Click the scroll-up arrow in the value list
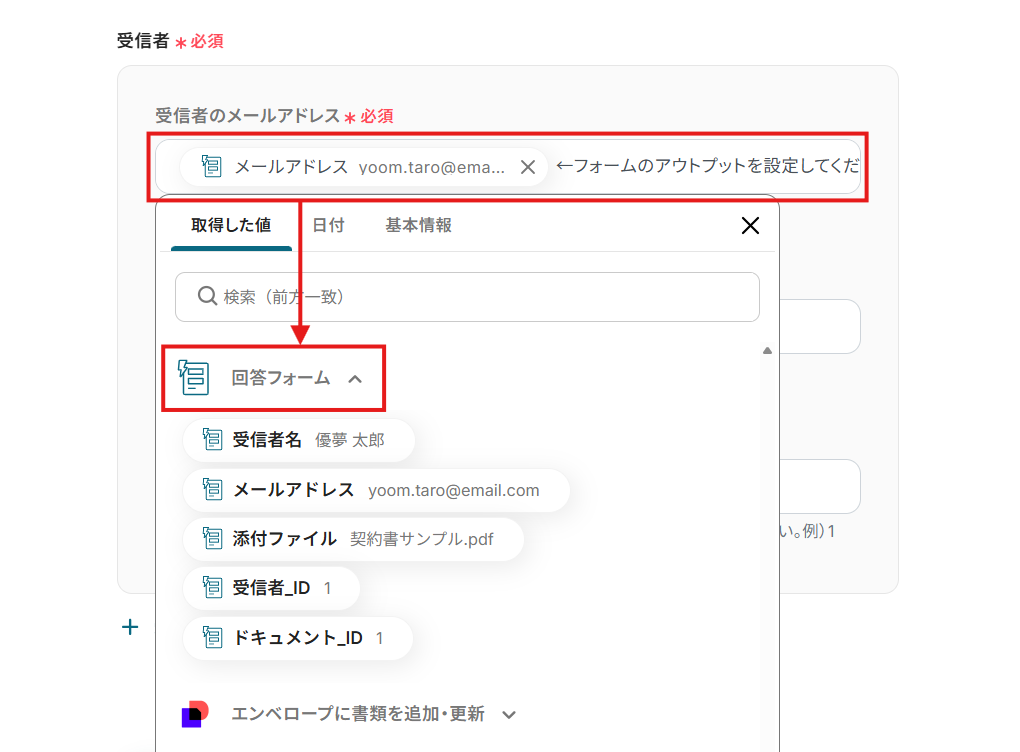 [x=767, y=351]
